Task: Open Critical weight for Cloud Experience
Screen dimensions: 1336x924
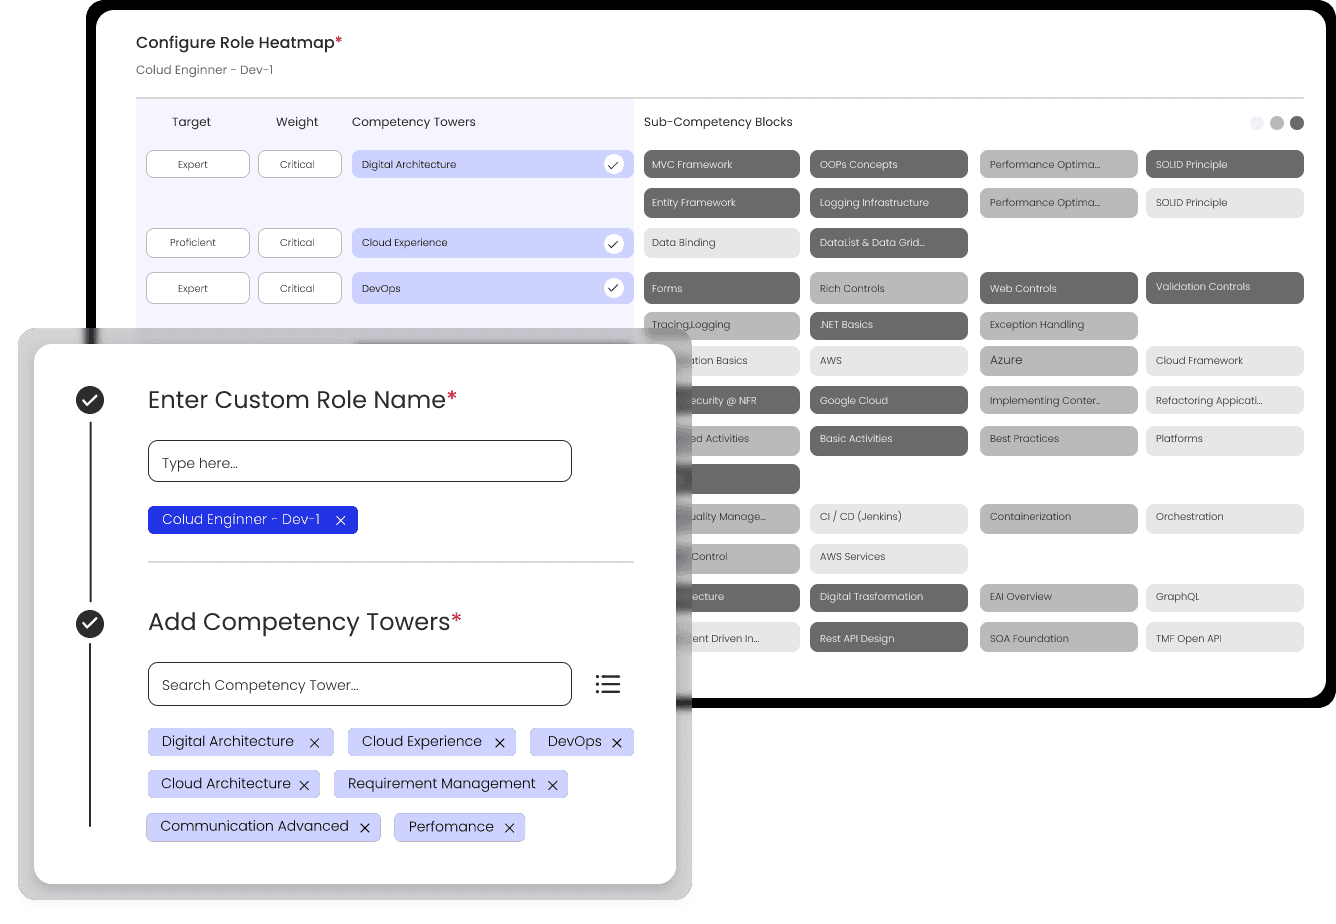Action: (300, 243)
